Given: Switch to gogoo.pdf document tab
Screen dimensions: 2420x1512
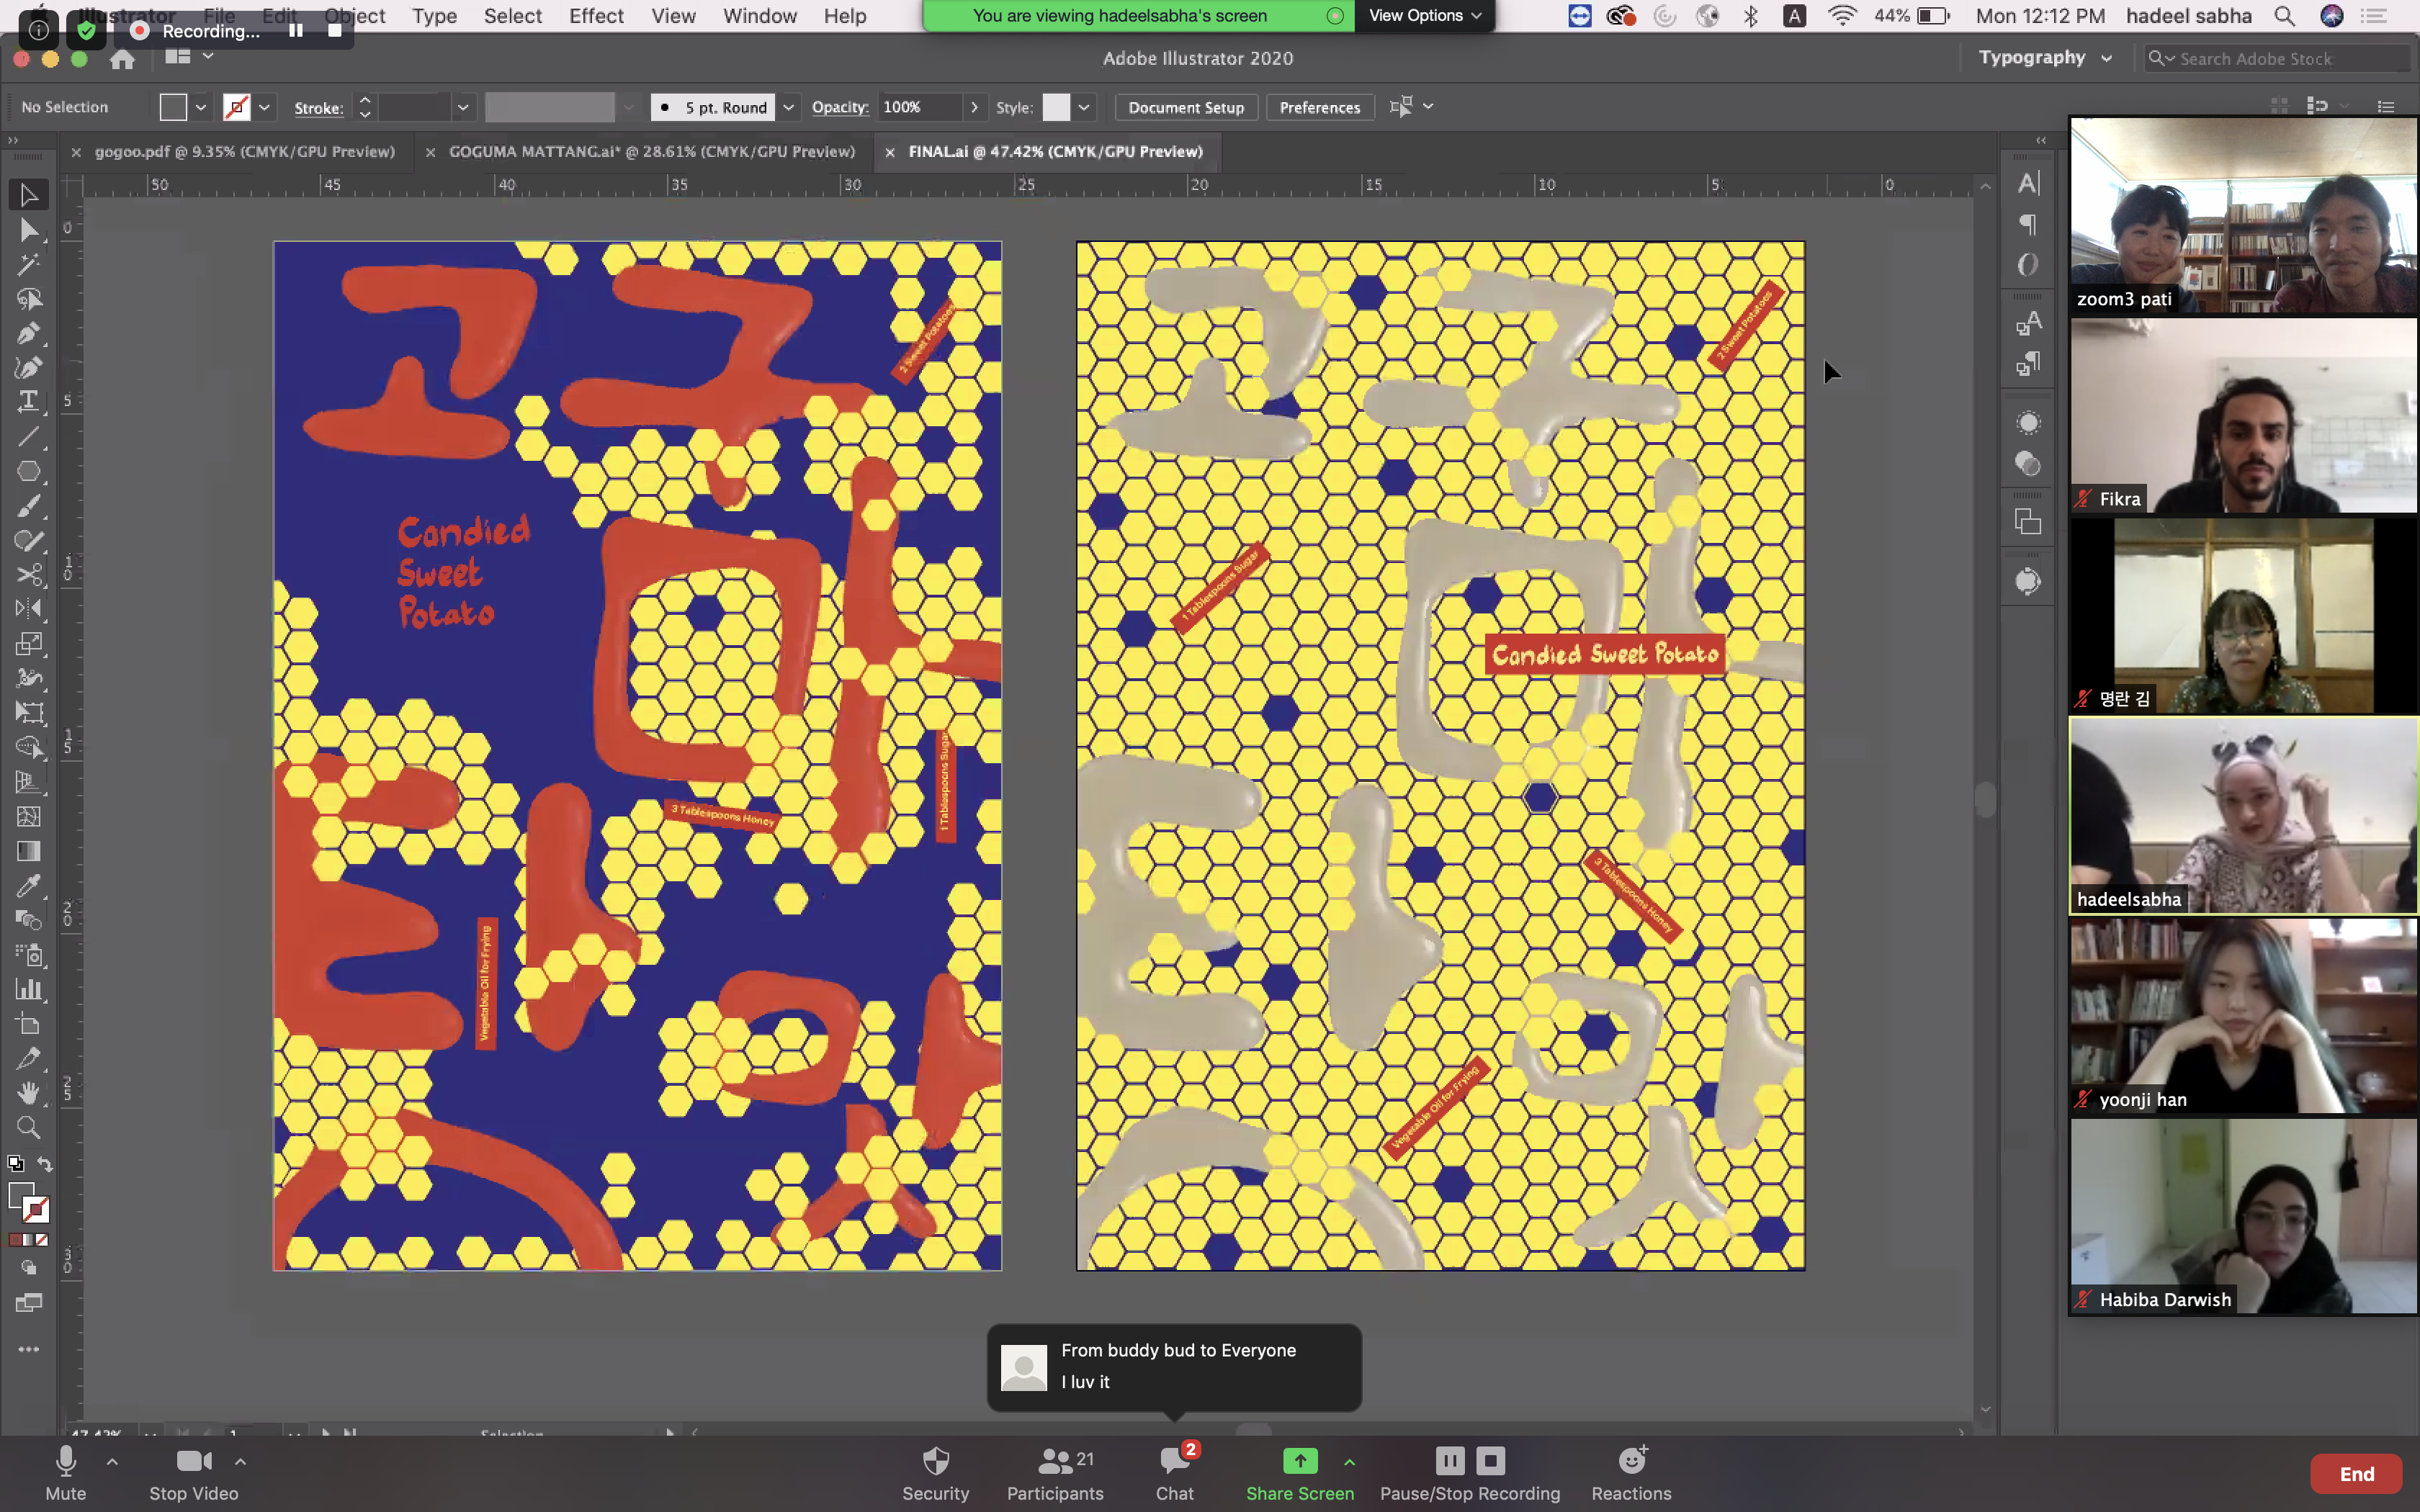Looking at the screenshot, I should tap(244, 151).
